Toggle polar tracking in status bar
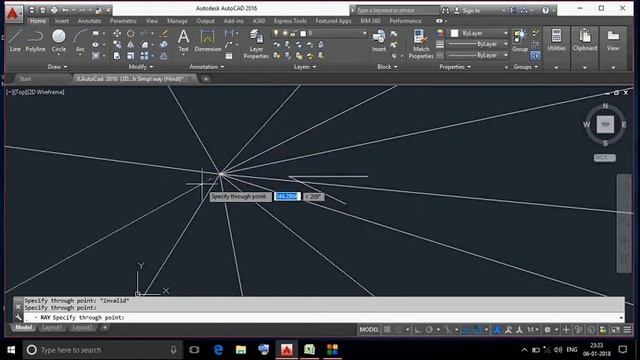Viewport: 640px width, 360px height. tap(429, 329)
